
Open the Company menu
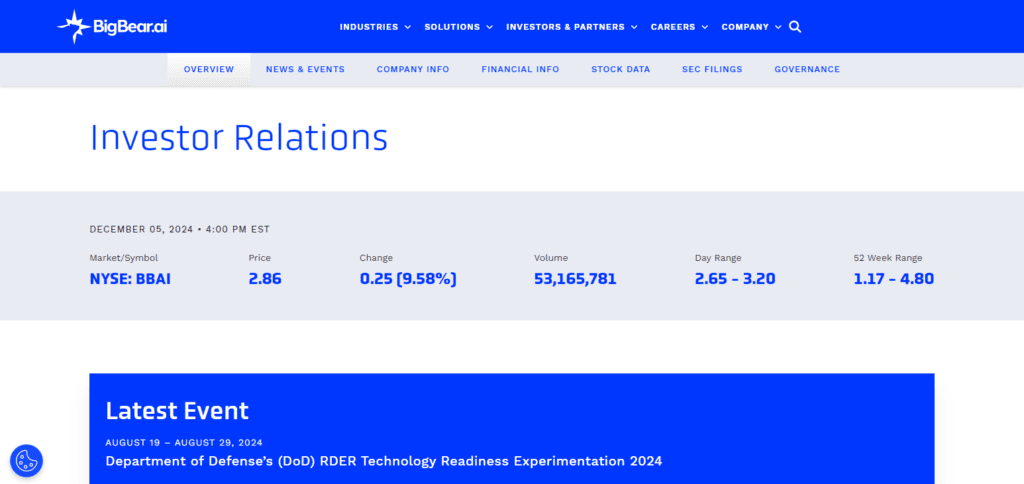pos(745,27)
